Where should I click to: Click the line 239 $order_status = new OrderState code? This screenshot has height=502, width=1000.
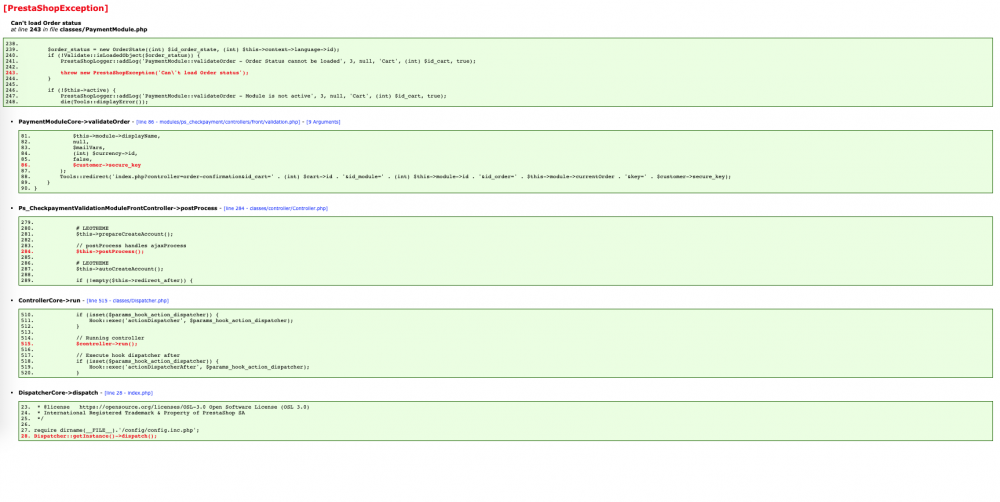point(193,50)
